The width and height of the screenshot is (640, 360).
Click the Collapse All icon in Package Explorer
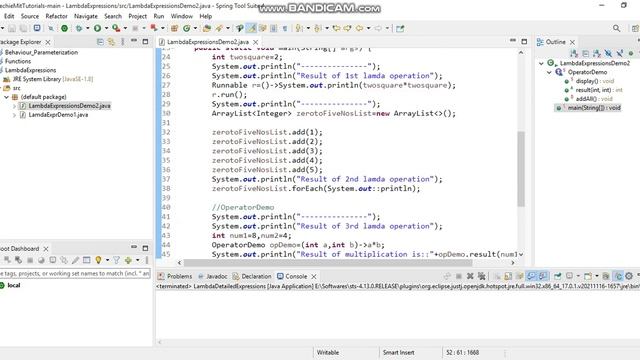tap(100, 42)
